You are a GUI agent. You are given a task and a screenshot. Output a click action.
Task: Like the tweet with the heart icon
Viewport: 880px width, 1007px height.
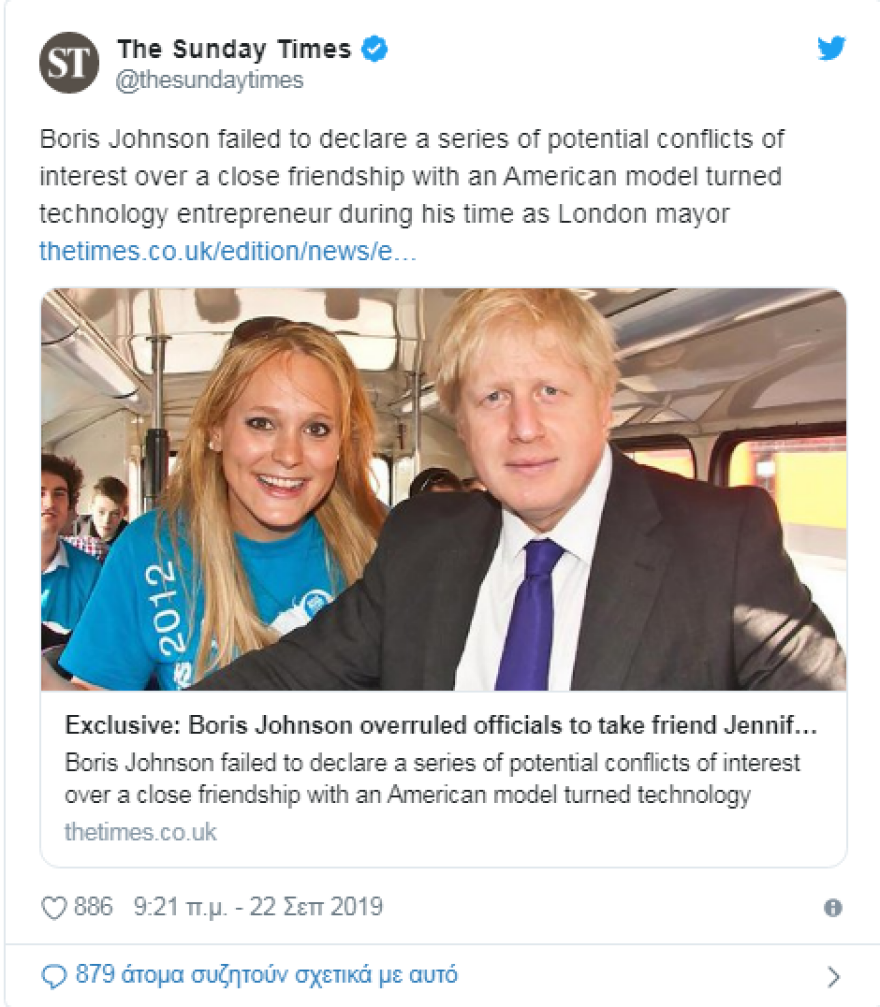pyautogui.click(x=53, y=907)
